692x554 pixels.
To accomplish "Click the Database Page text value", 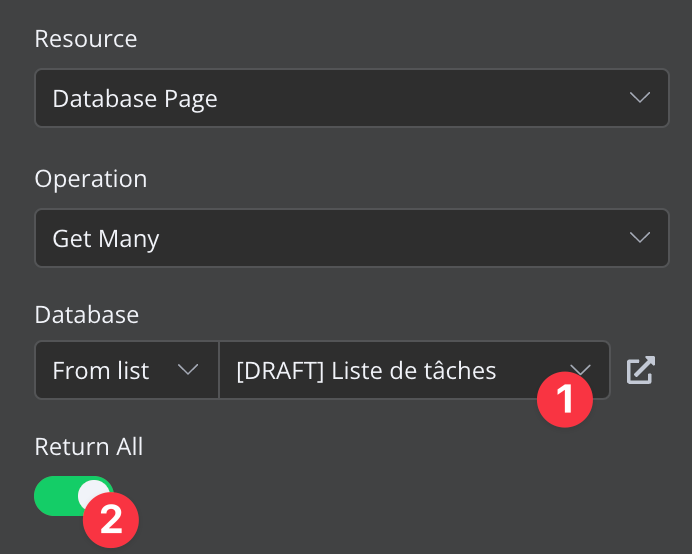I will click(135, 98).
